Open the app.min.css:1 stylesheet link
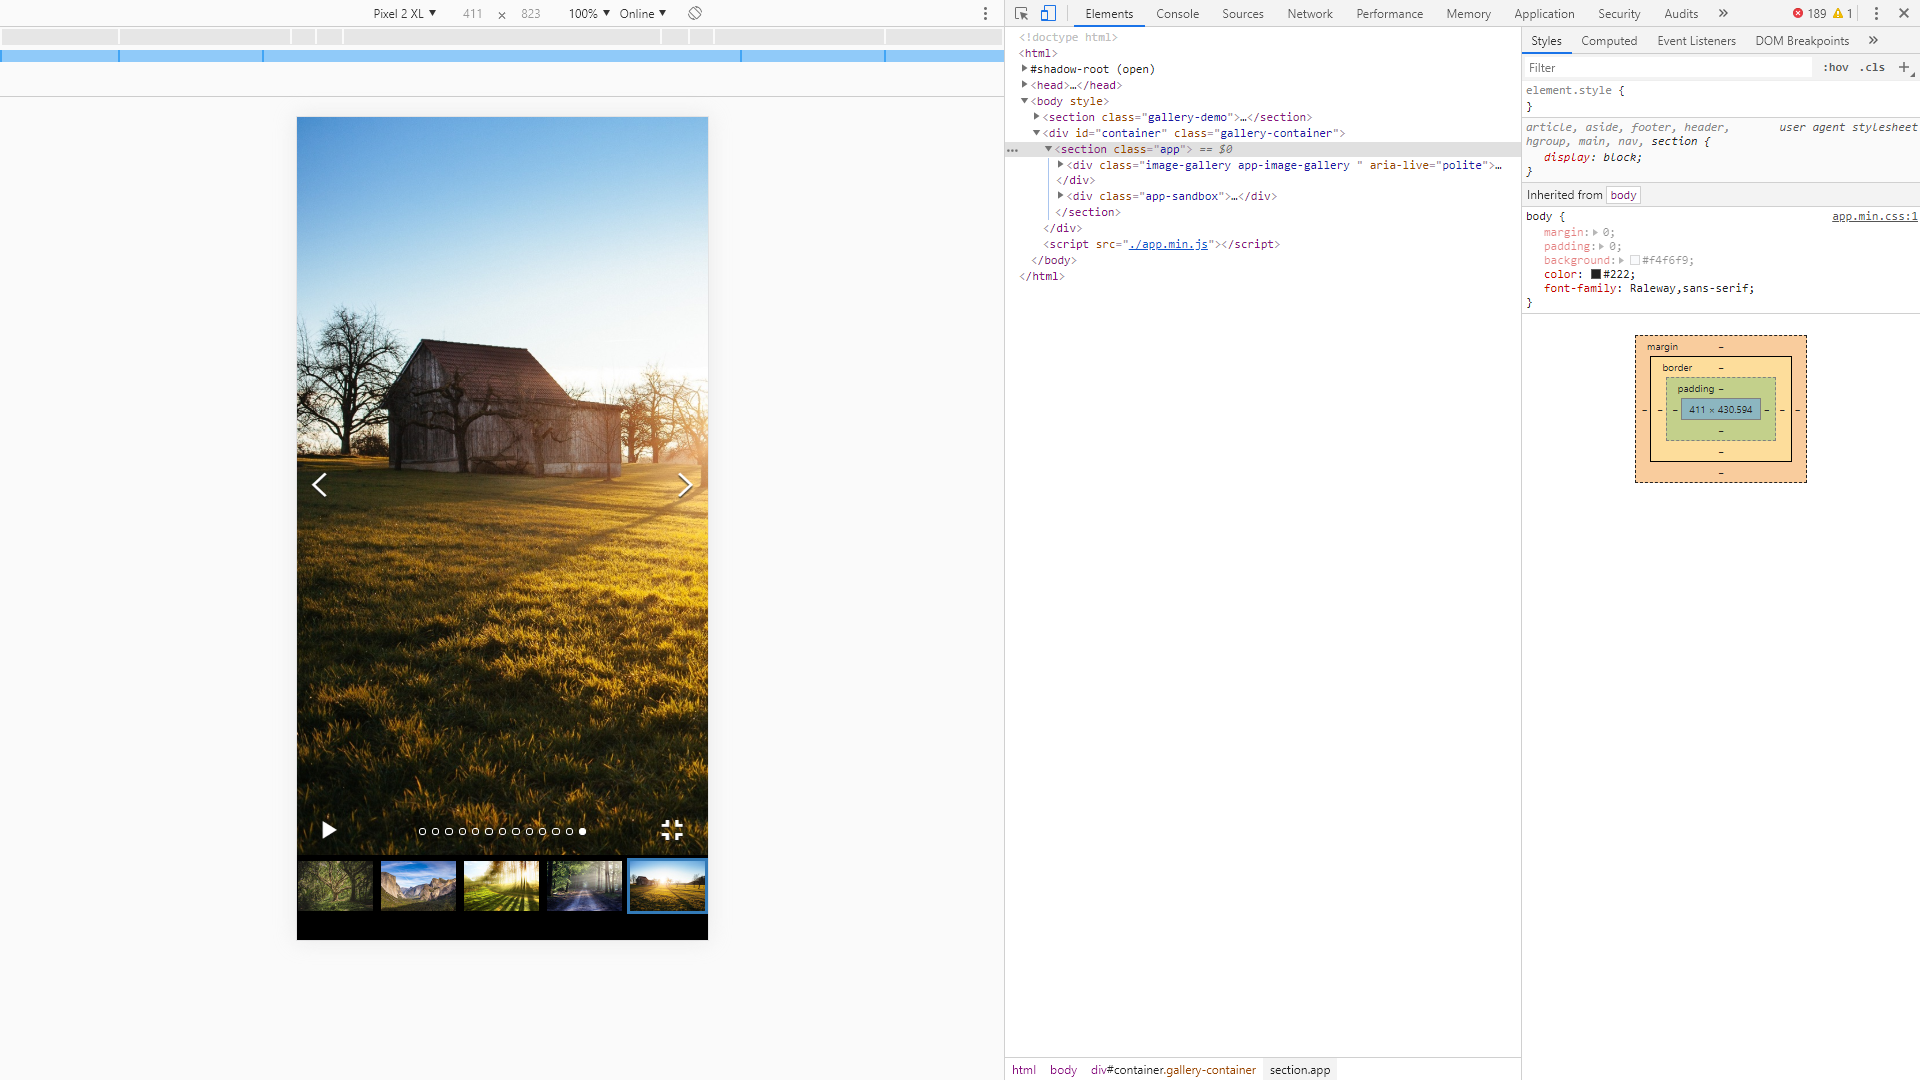Screen dimensions: 1920x1080 1874,216
